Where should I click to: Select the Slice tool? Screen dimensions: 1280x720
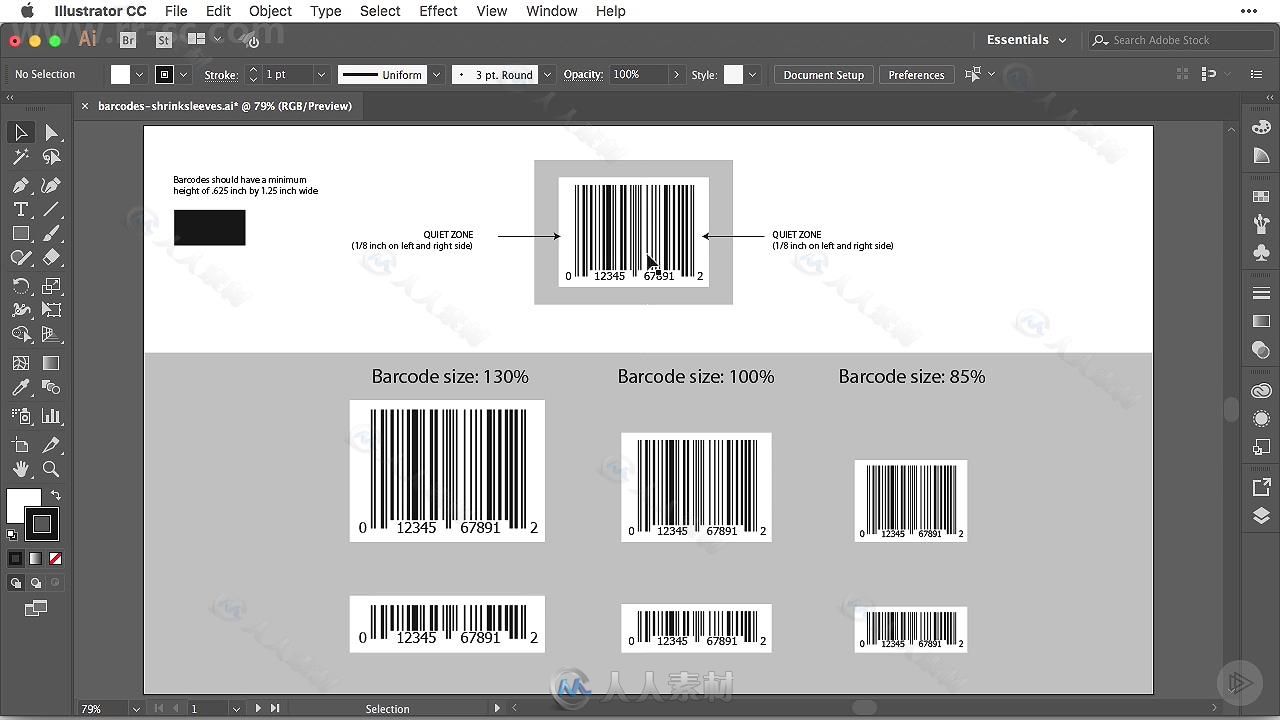click(x=52, y=445)
